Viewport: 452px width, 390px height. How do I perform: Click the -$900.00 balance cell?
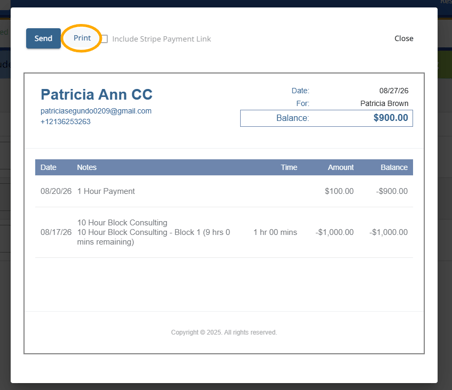(392, 191)
